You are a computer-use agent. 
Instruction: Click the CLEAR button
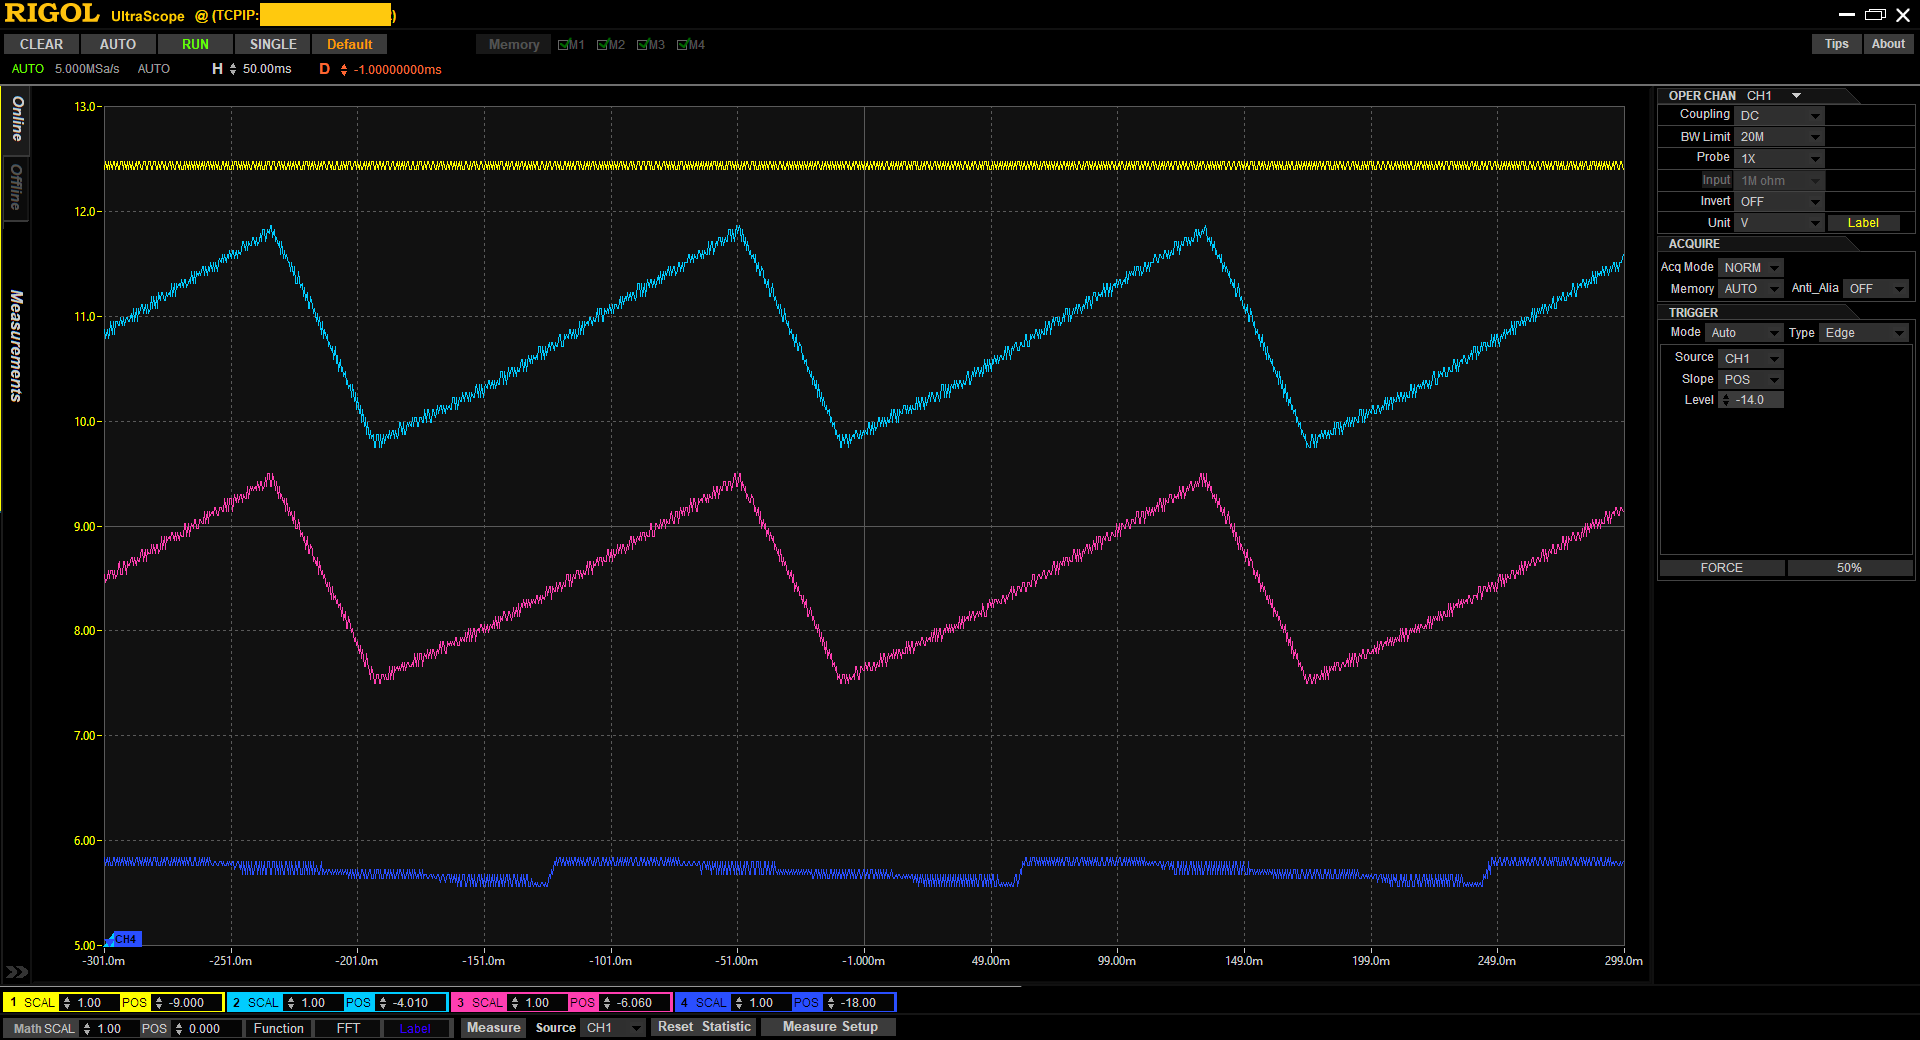41,45
